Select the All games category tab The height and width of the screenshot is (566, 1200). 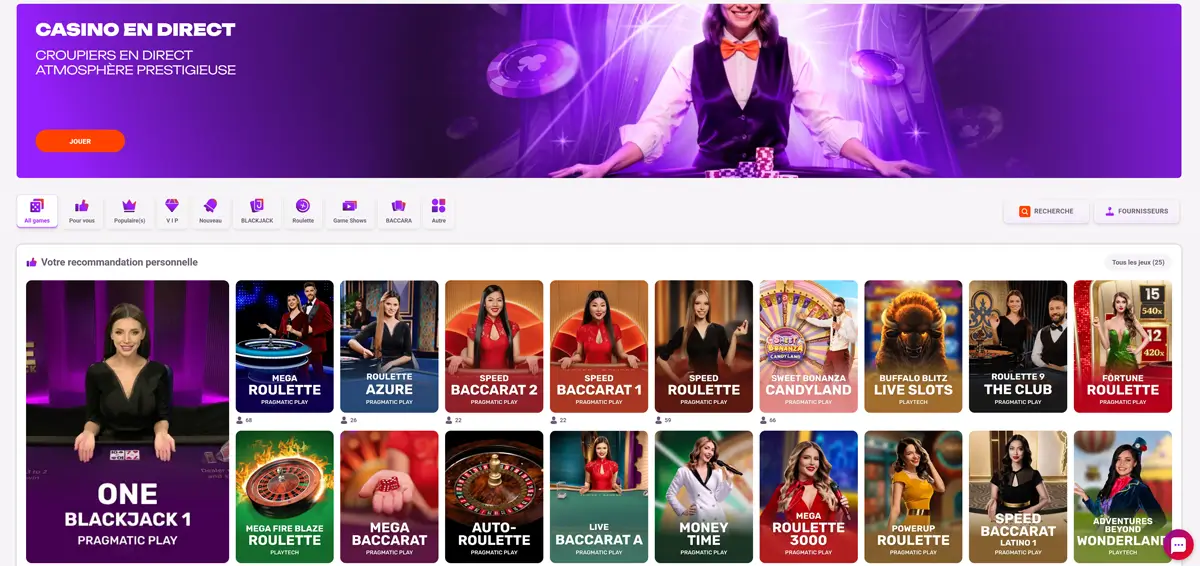click(37, 211)
